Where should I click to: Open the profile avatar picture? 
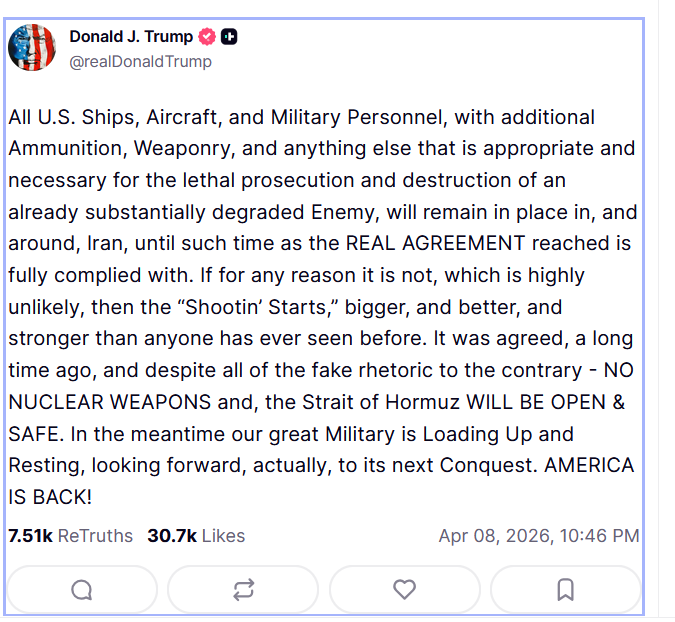(x=32, y=47)
